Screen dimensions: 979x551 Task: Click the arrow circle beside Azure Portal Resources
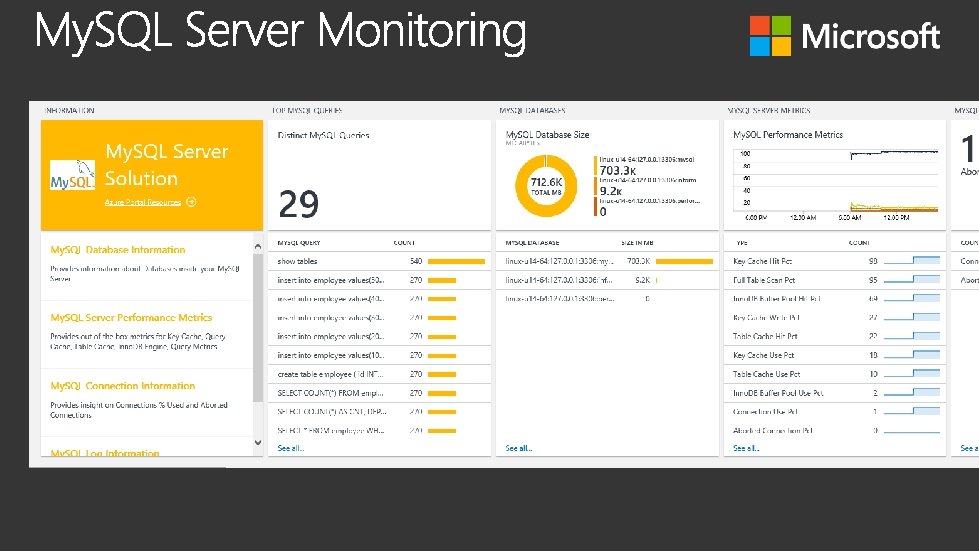coord(191,202)
